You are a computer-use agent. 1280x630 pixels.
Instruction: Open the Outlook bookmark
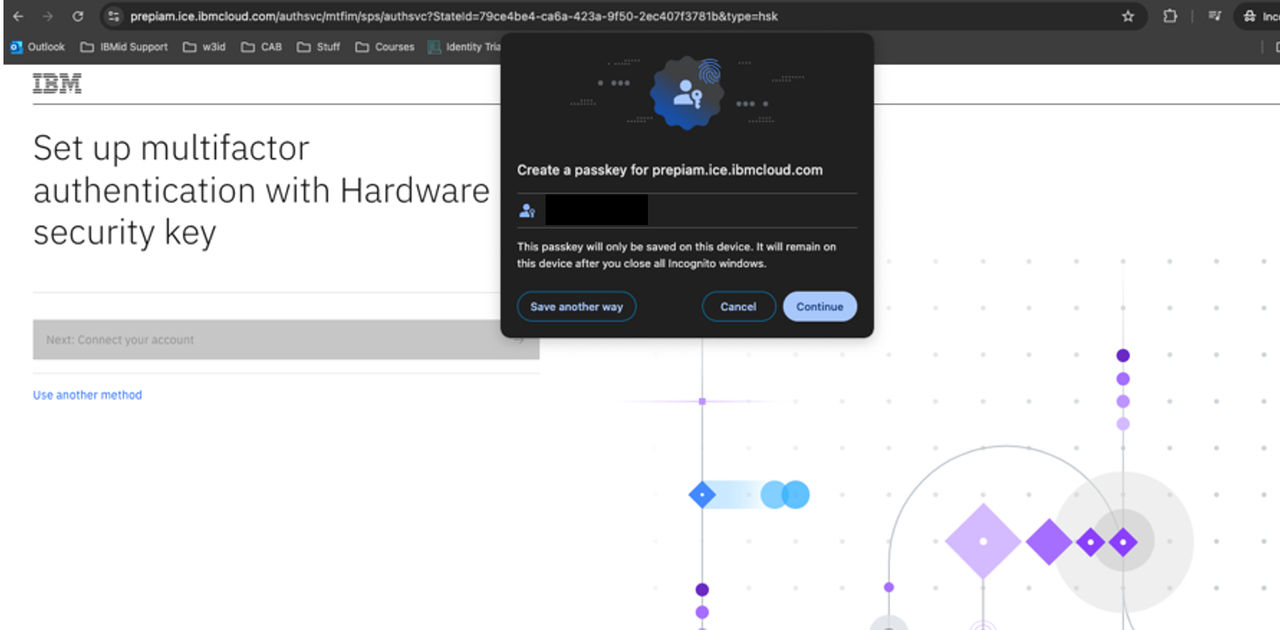click(x=37, y=47)
